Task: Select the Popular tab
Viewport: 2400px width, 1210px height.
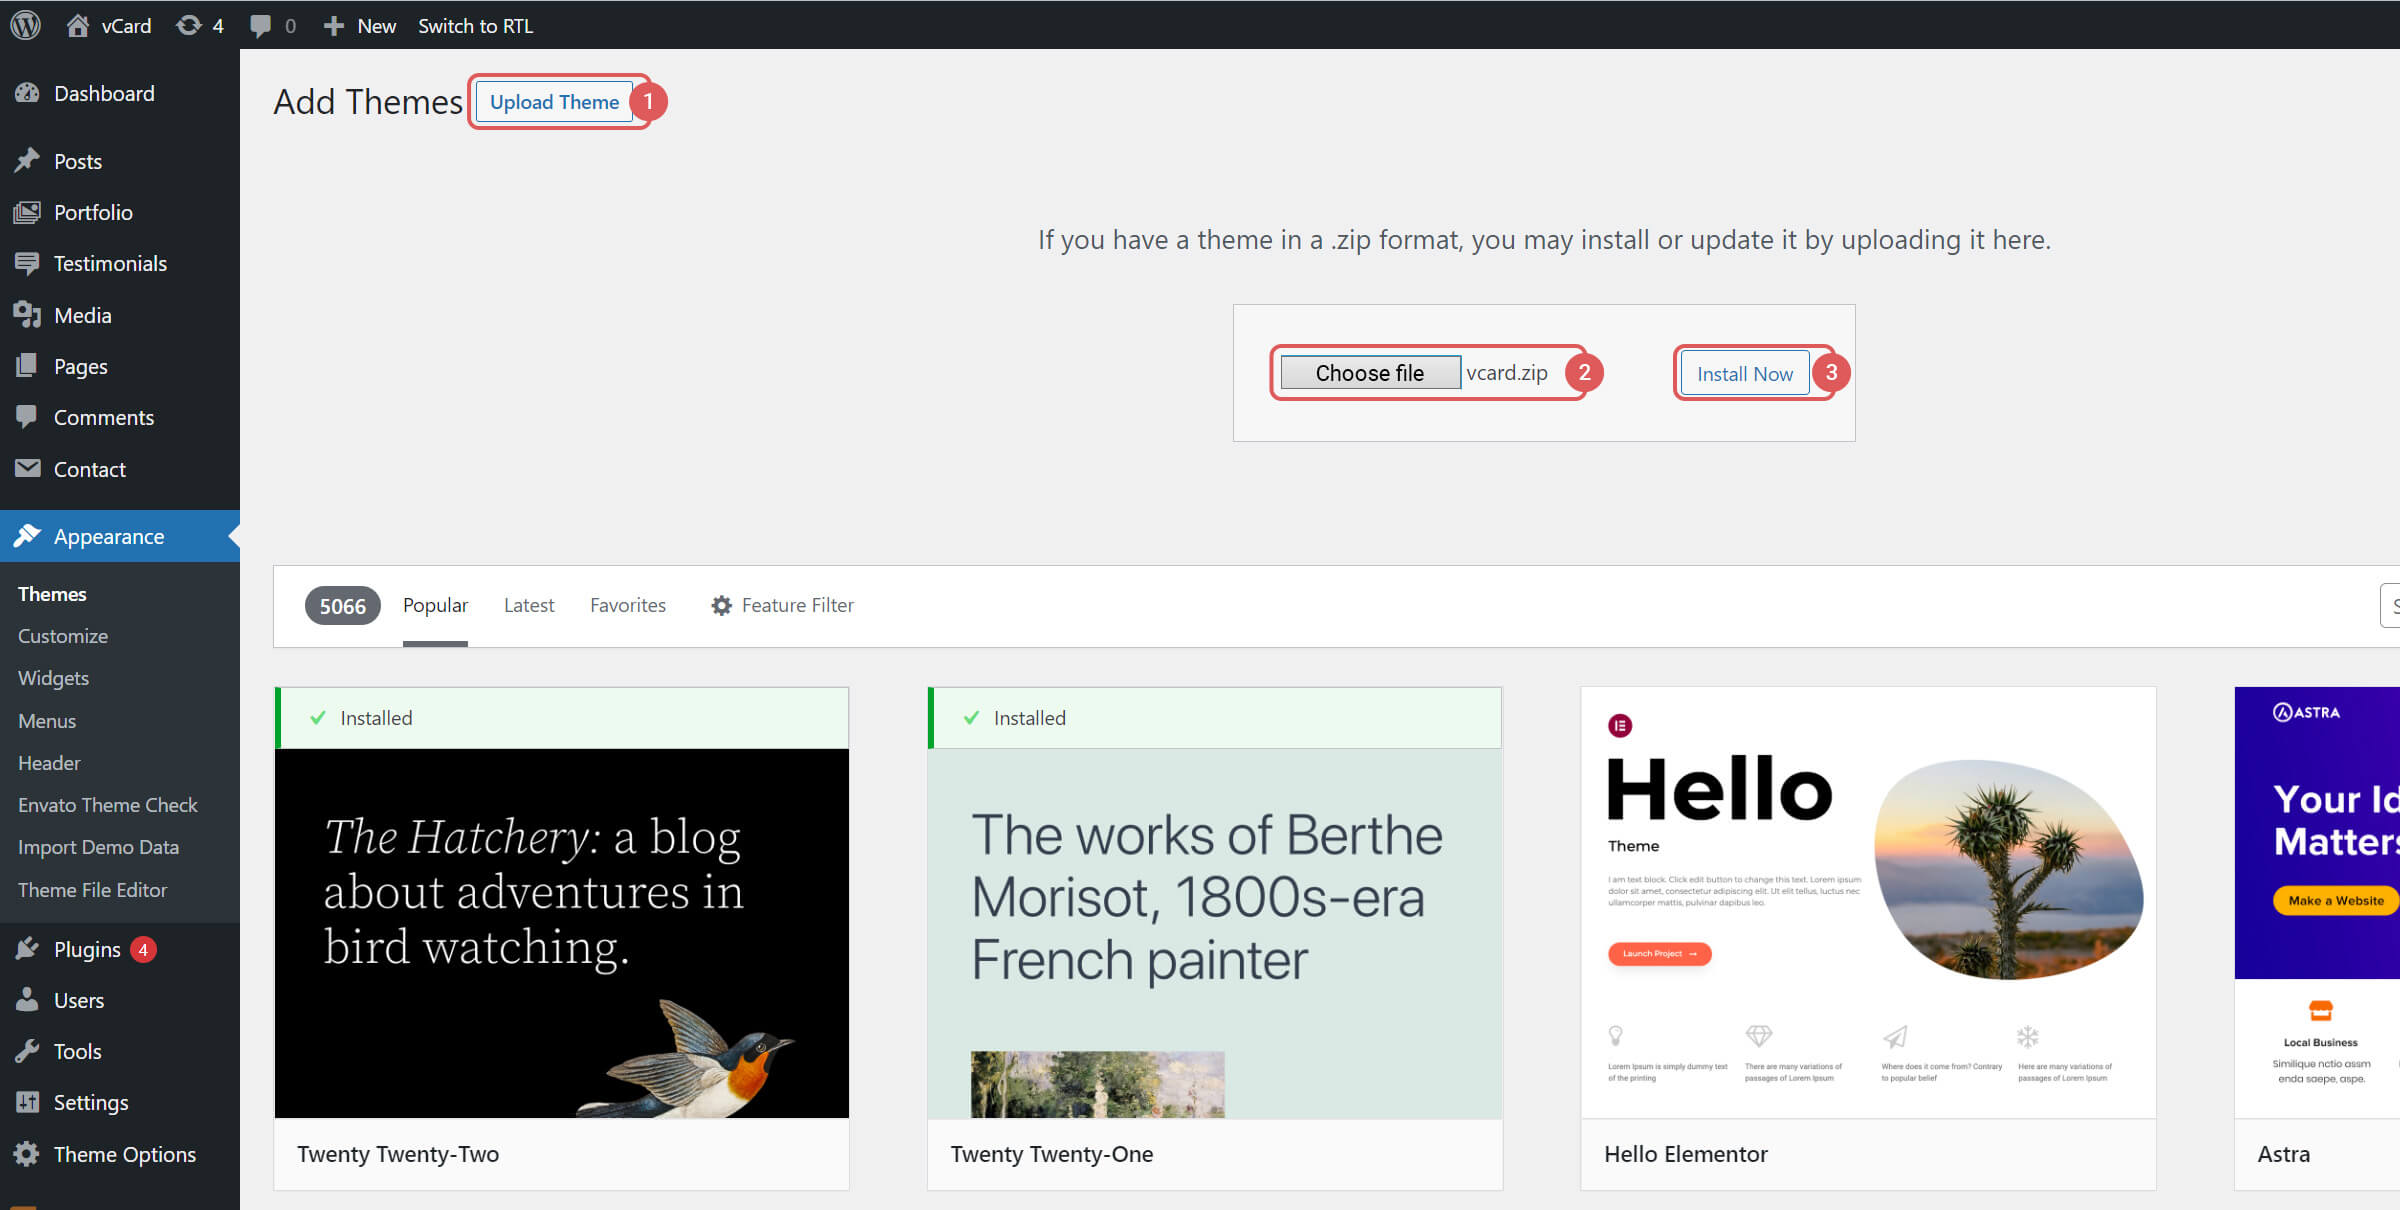Action: 435,605
